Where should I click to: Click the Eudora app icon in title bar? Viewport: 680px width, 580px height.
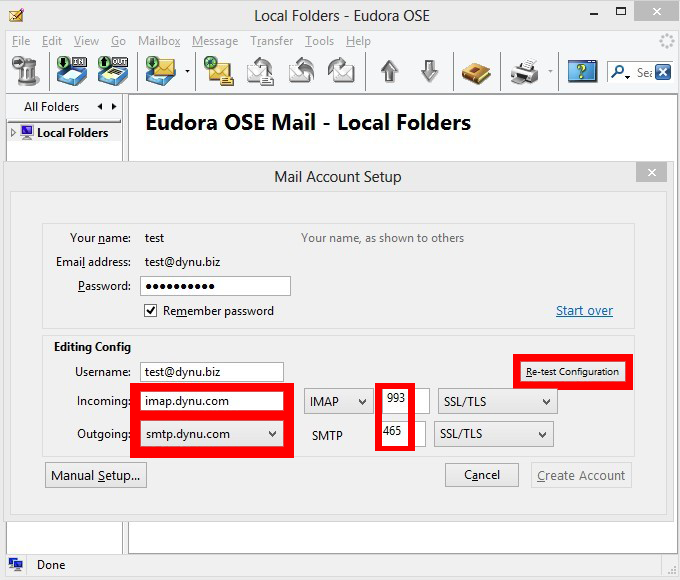16,16
